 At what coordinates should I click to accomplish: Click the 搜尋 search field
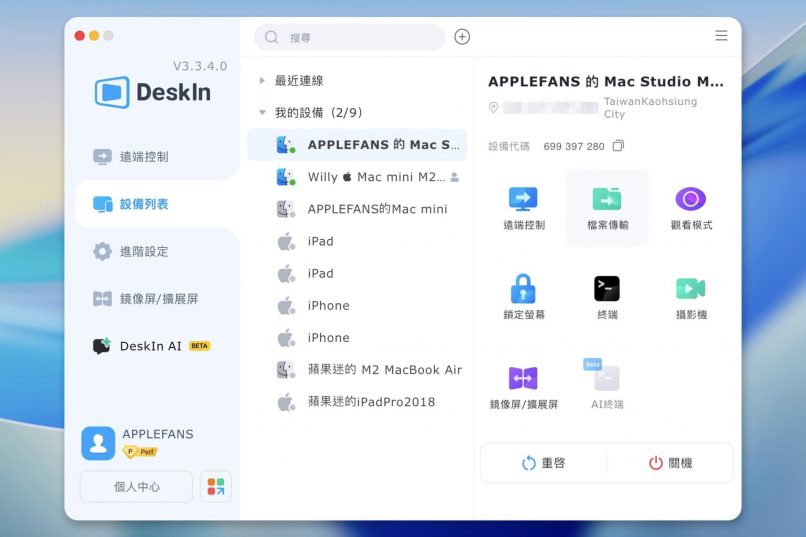coord(360,37)
